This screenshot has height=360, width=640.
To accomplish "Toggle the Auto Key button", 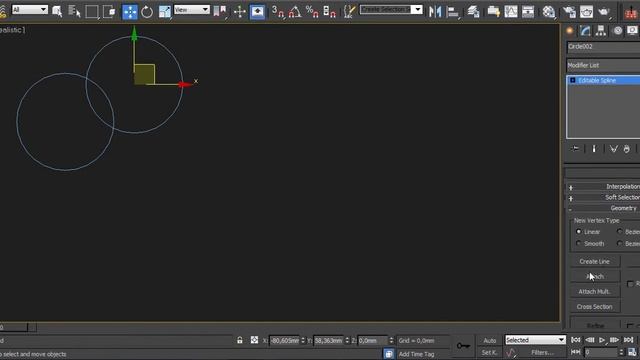I will [489, 340].
